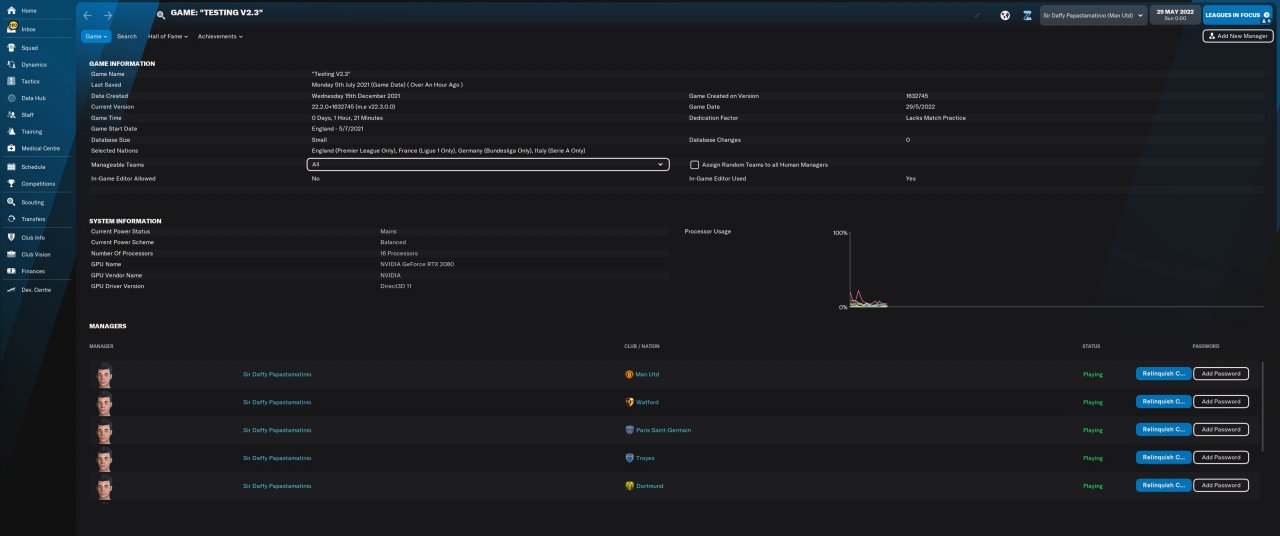Continue via Leagues In Focus button
The height and width of the screenshot is (536, 1280).
[1238, 16]
